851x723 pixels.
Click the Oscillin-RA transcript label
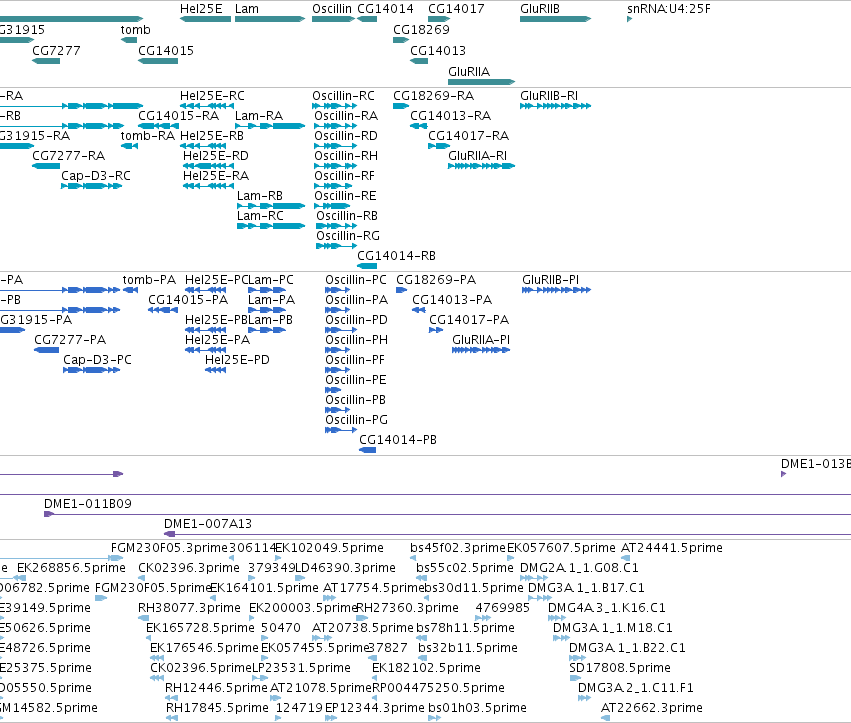click(346, 116)
